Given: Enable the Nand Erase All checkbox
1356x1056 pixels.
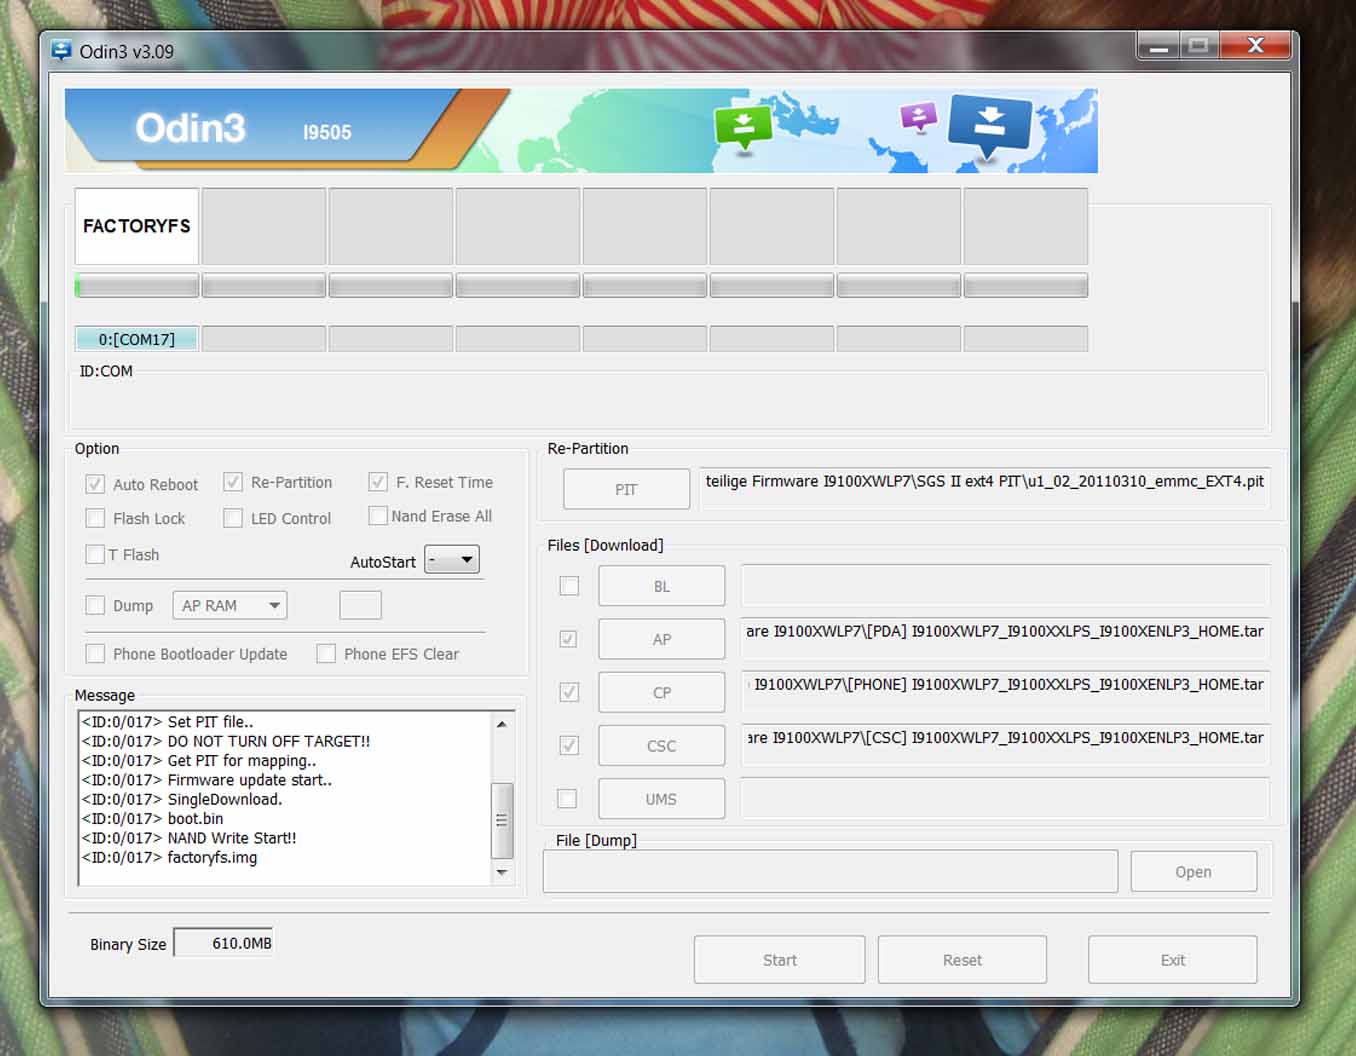Looking at the screenshot, I should coord(378,516).
